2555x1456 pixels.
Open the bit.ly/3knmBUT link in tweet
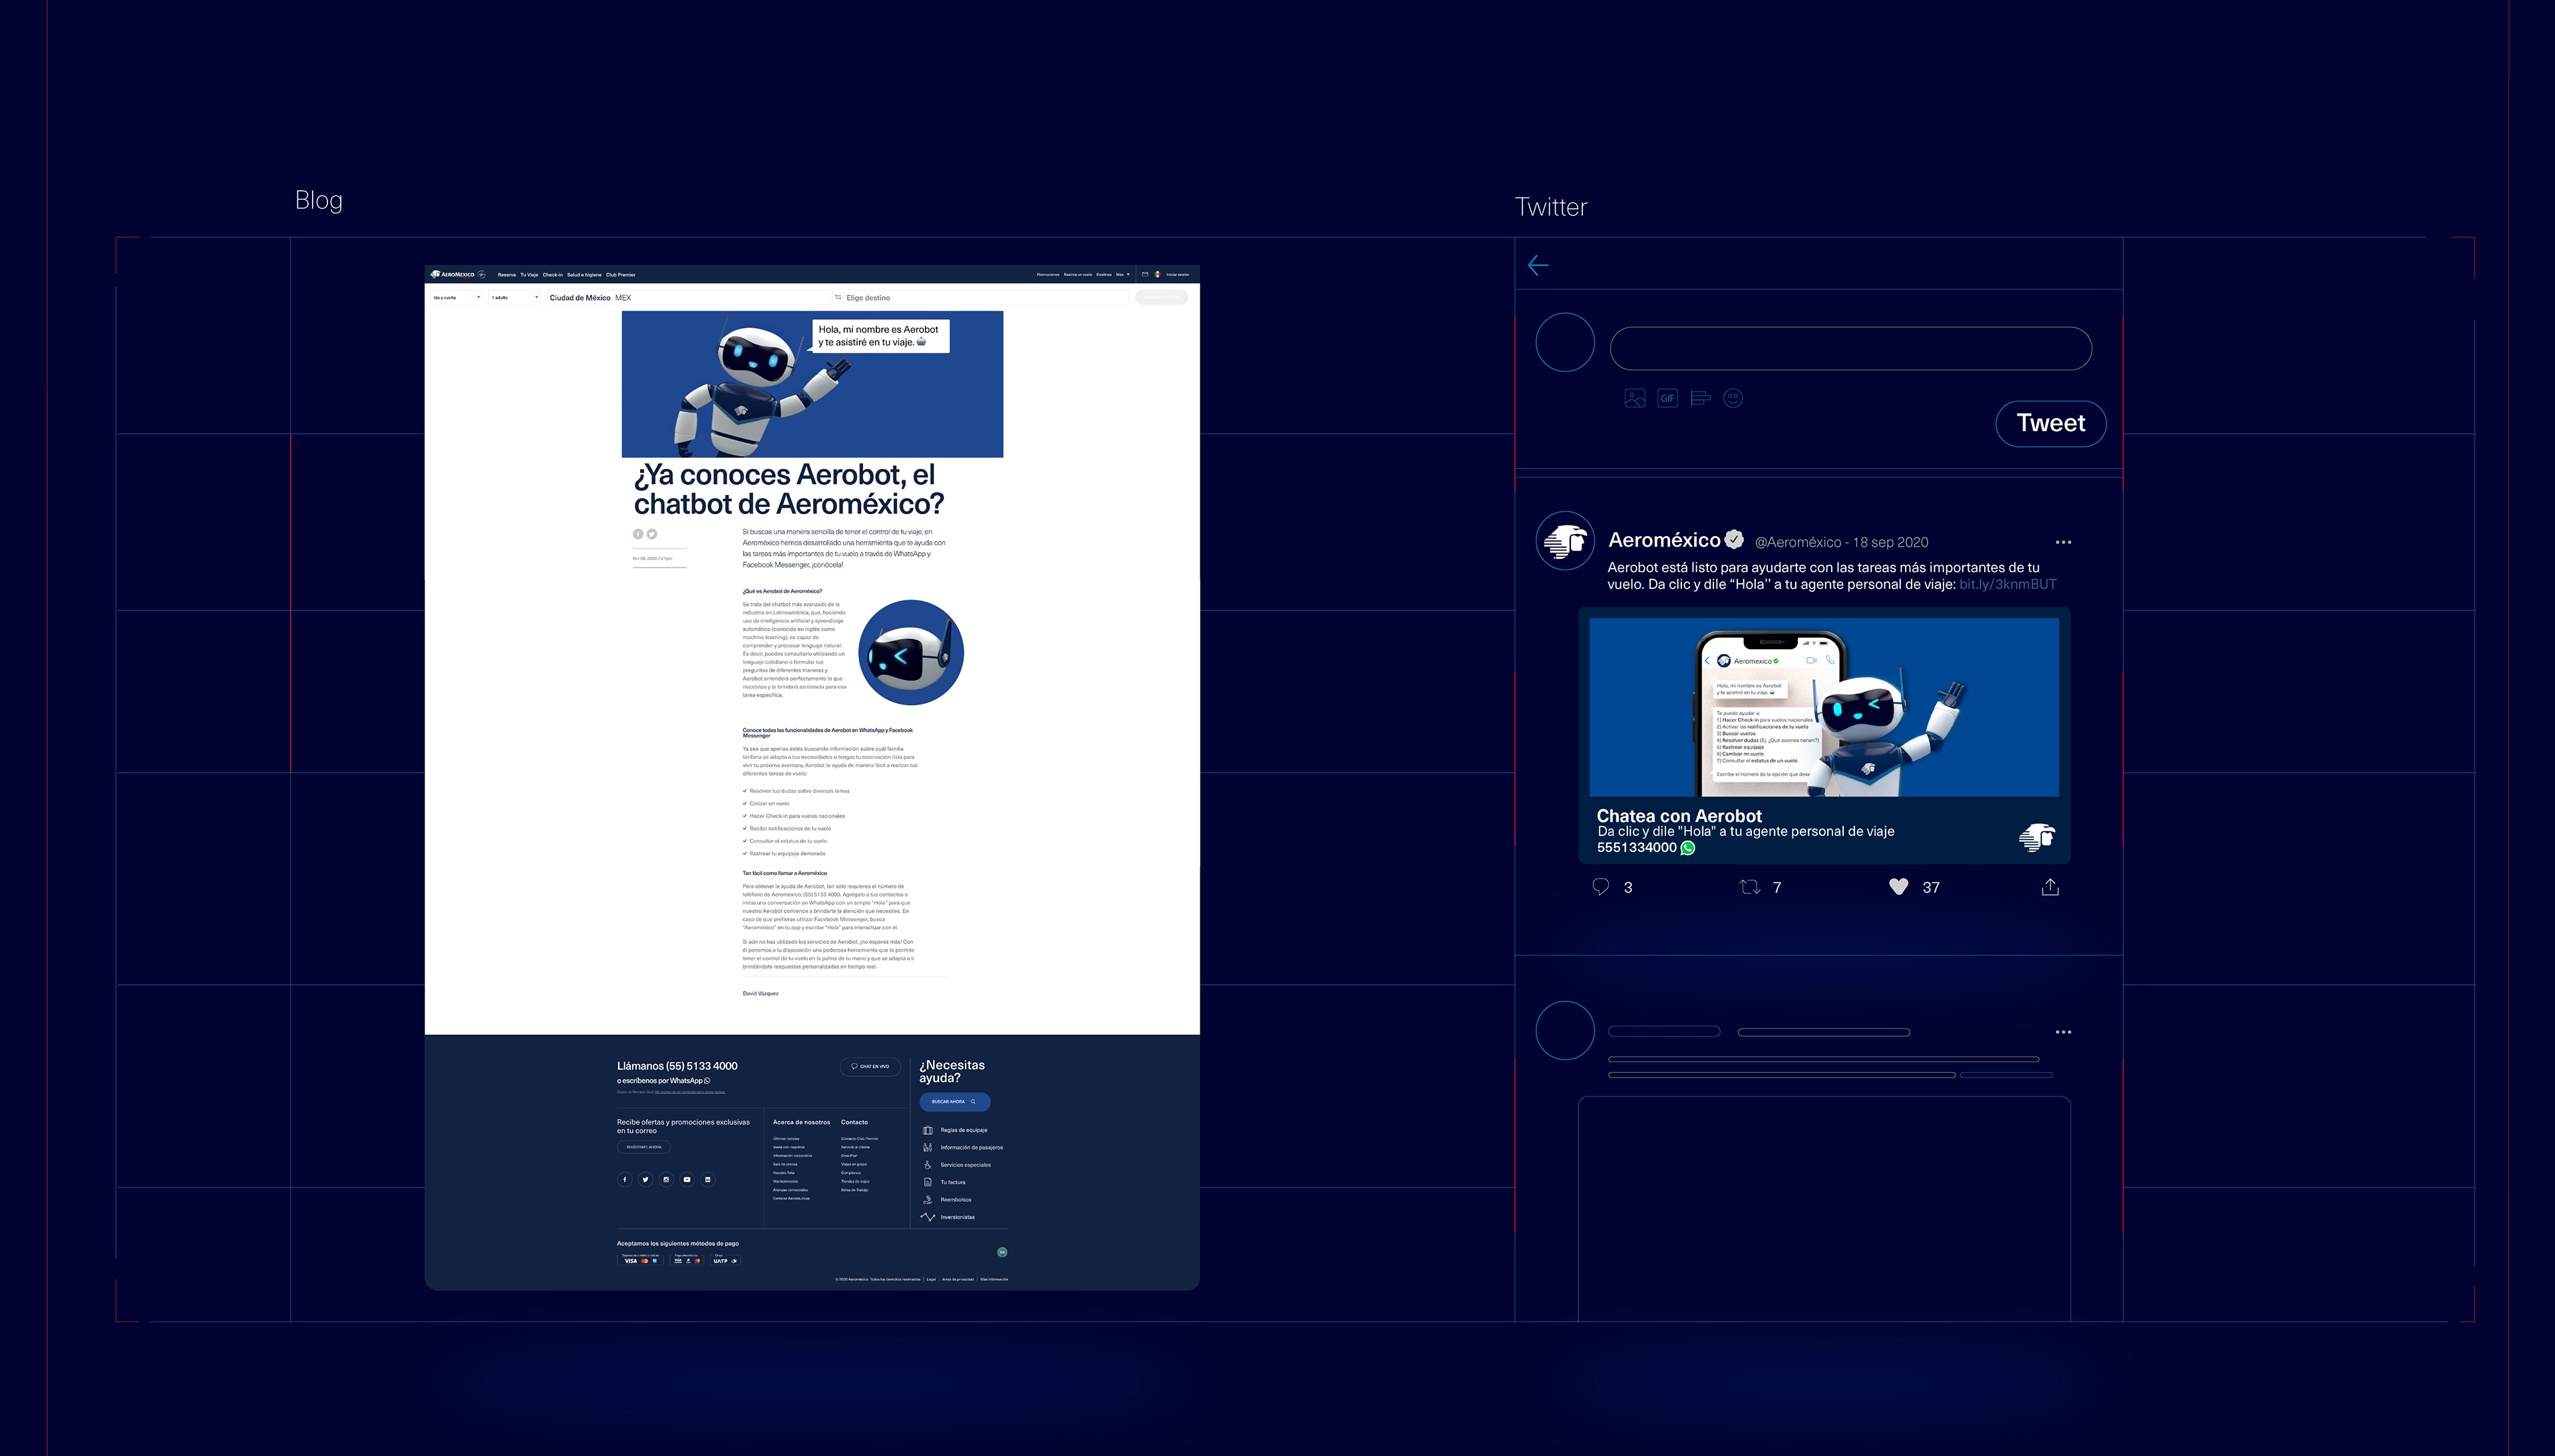(x=2007, y=584)
